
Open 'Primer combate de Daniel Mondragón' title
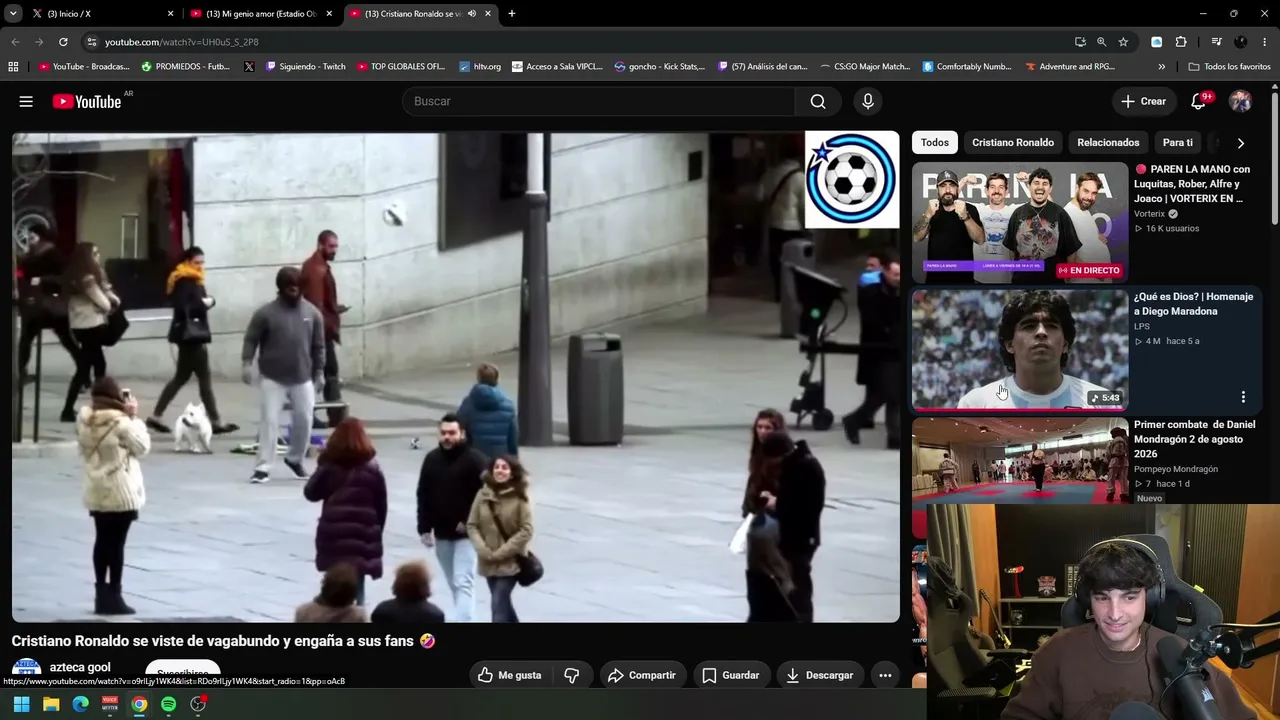coord(1194,439)
